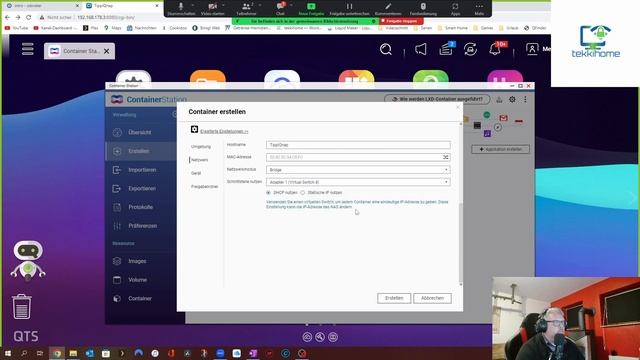Click Zoom new share green icon
The width and height of the screenshot is (640, 360).
pos(311,6)
